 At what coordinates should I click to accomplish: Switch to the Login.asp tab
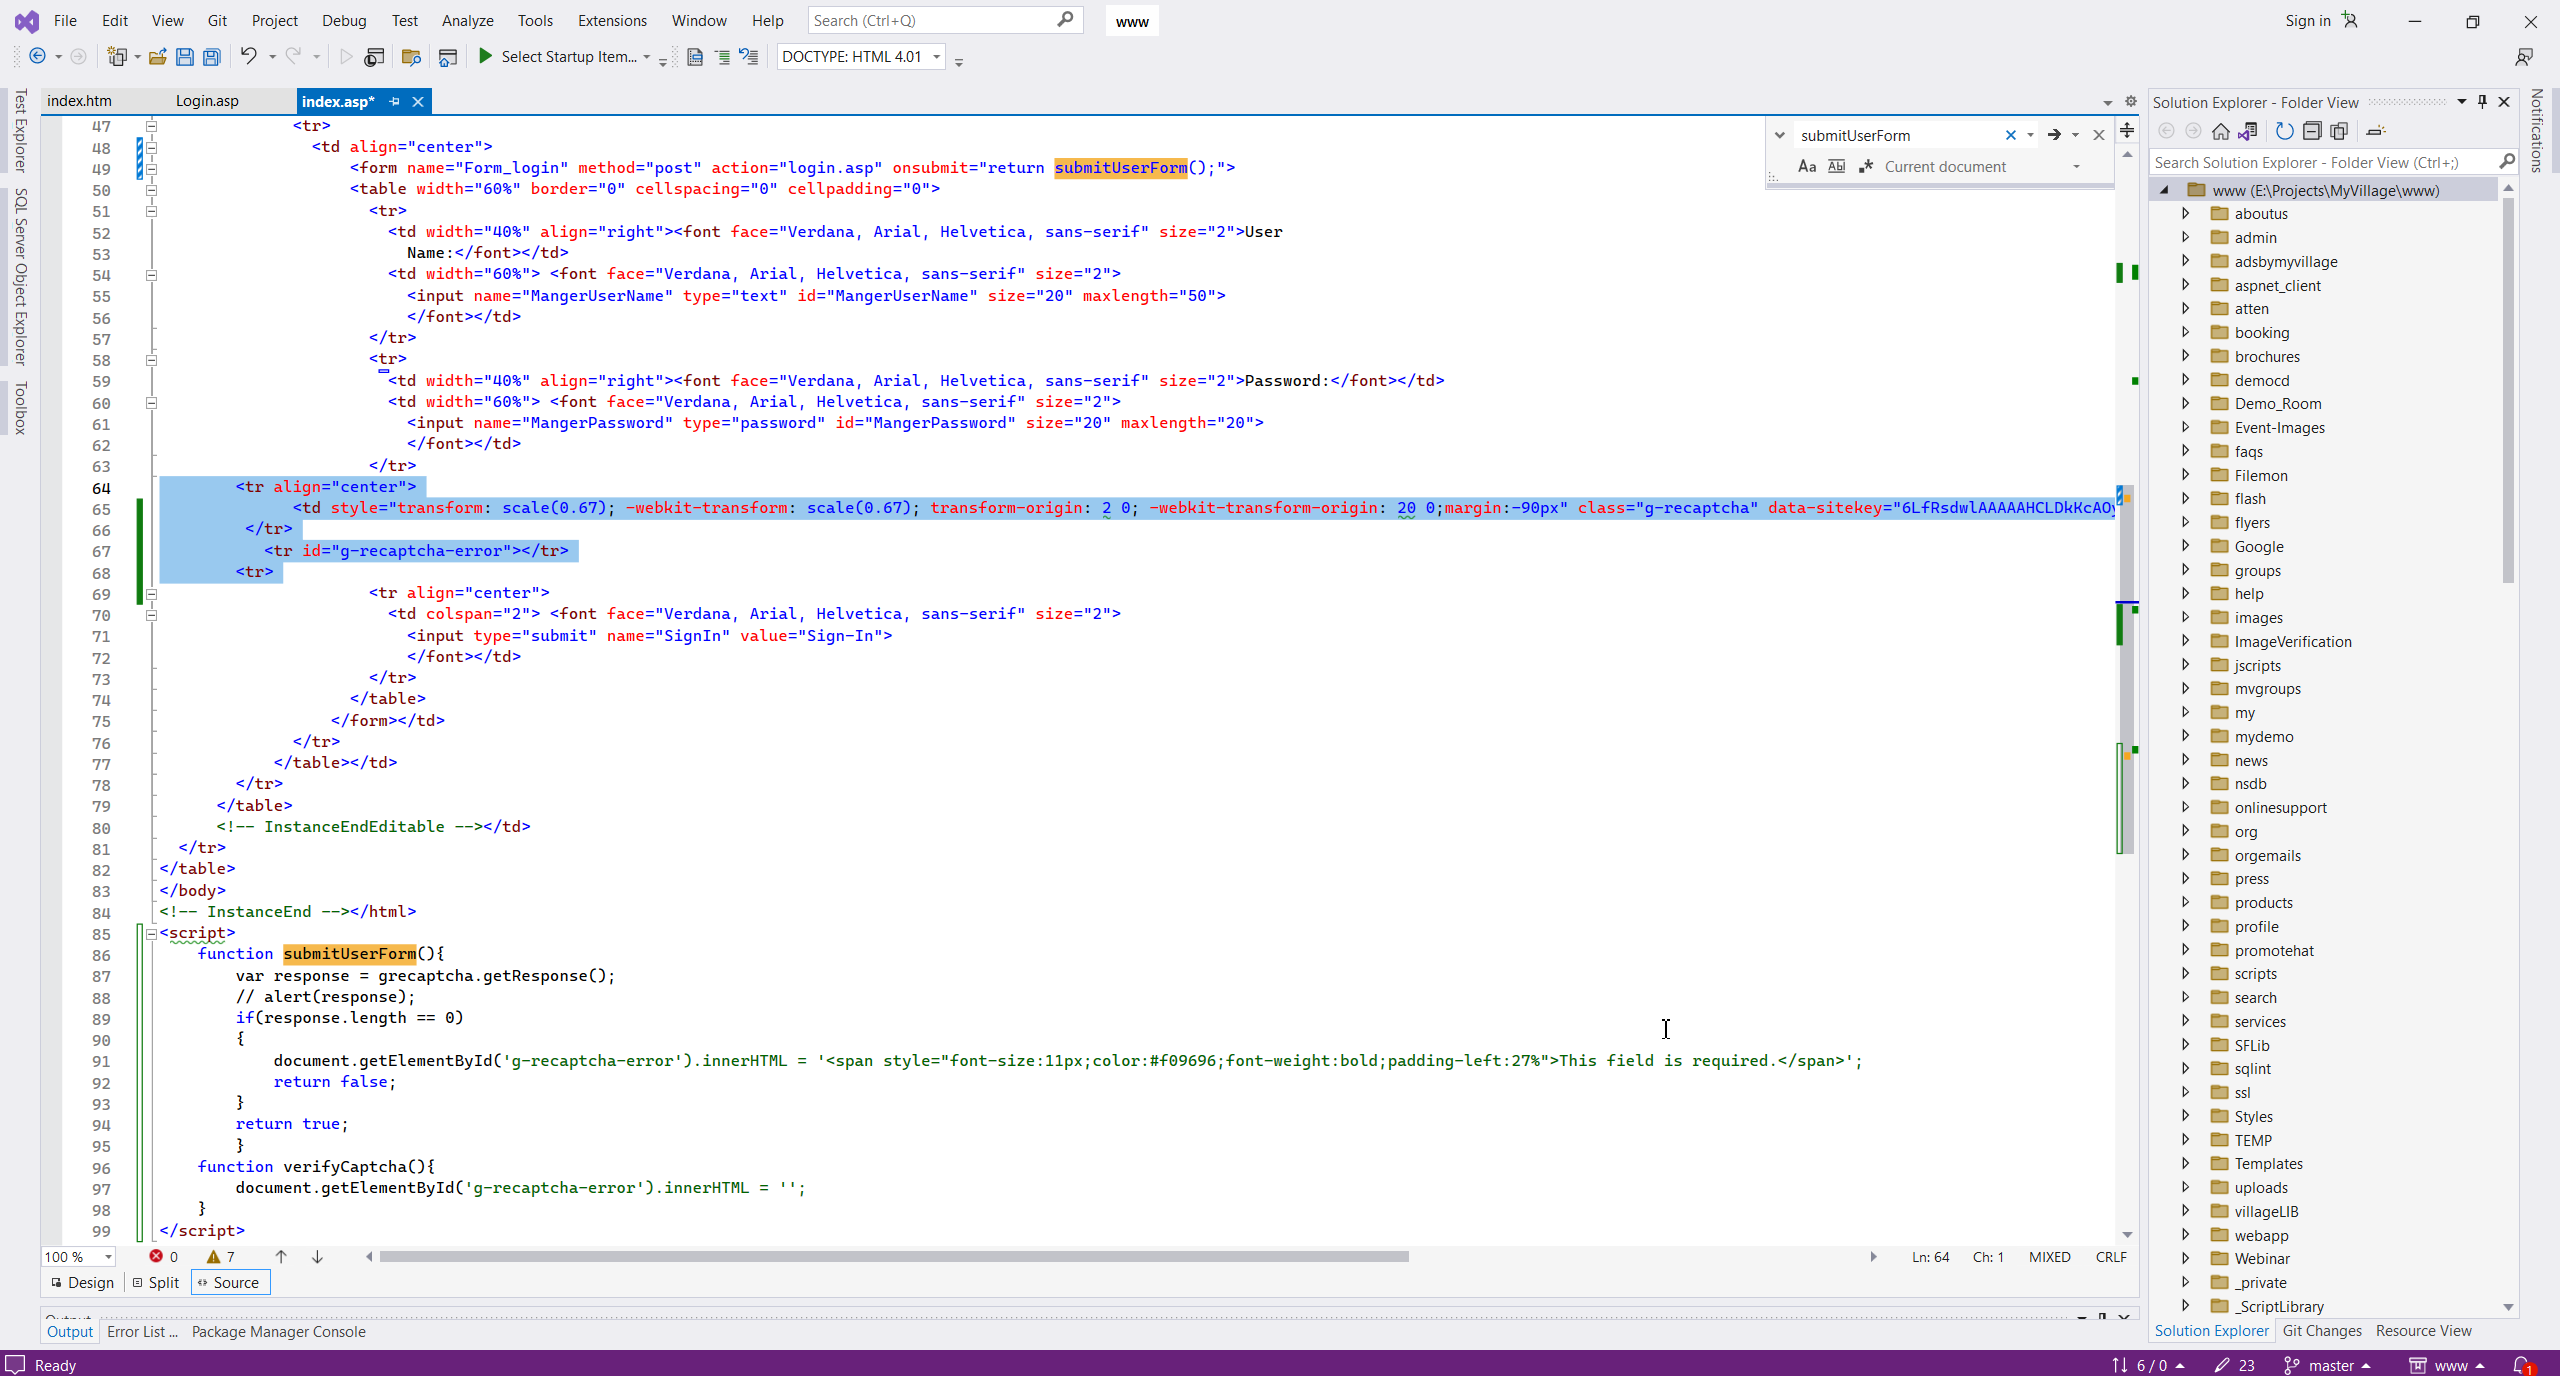pyautogui.click(x=207, y=101)
